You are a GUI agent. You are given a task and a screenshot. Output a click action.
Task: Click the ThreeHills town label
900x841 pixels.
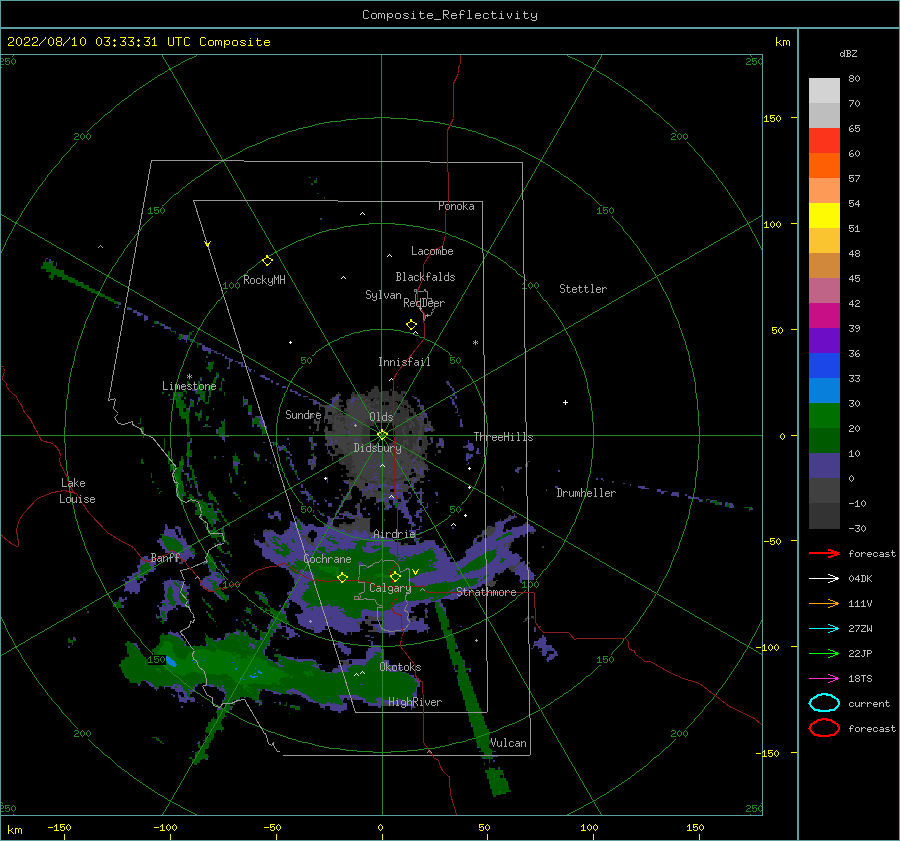pos(503,437)
